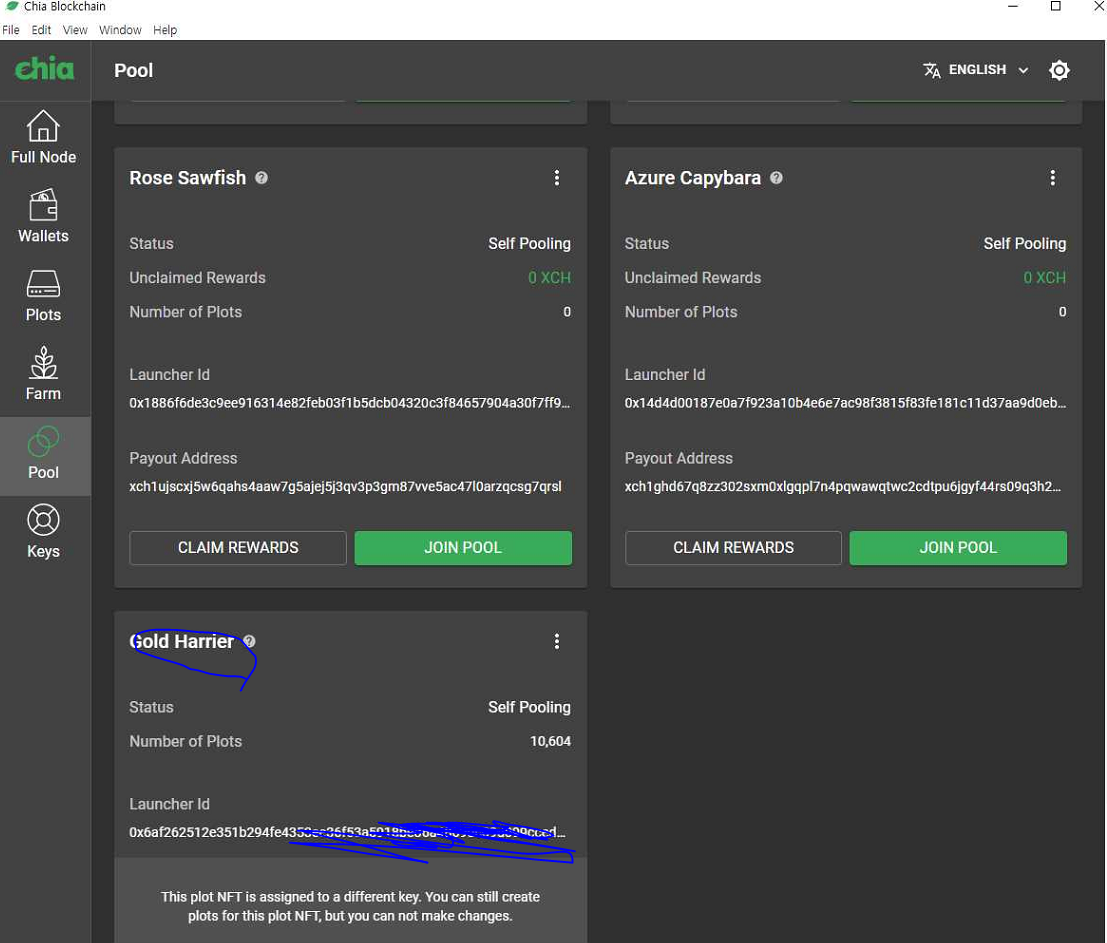Click the Azure Capybara Launcher Id value
The width and height of the screenshot is (1107, 943).
tap(845, 403)
